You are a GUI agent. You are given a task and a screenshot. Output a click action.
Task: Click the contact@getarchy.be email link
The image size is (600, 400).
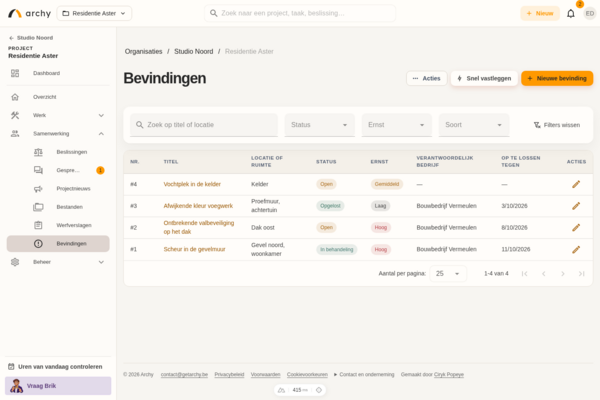184,374
